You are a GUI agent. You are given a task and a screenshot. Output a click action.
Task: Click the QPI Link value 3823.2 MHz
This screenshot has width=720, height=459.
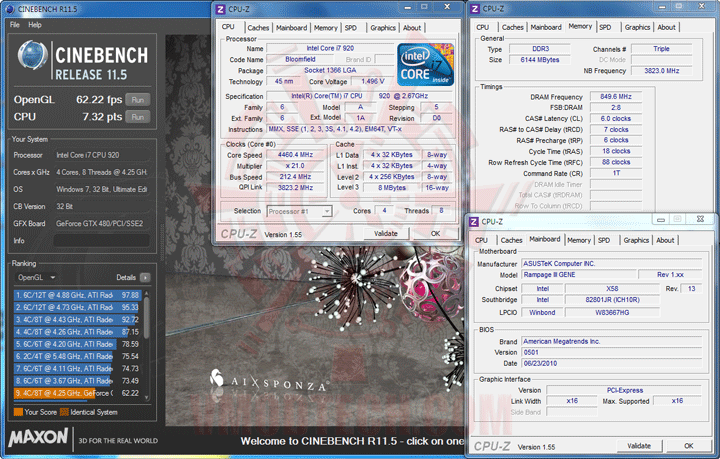295,188
